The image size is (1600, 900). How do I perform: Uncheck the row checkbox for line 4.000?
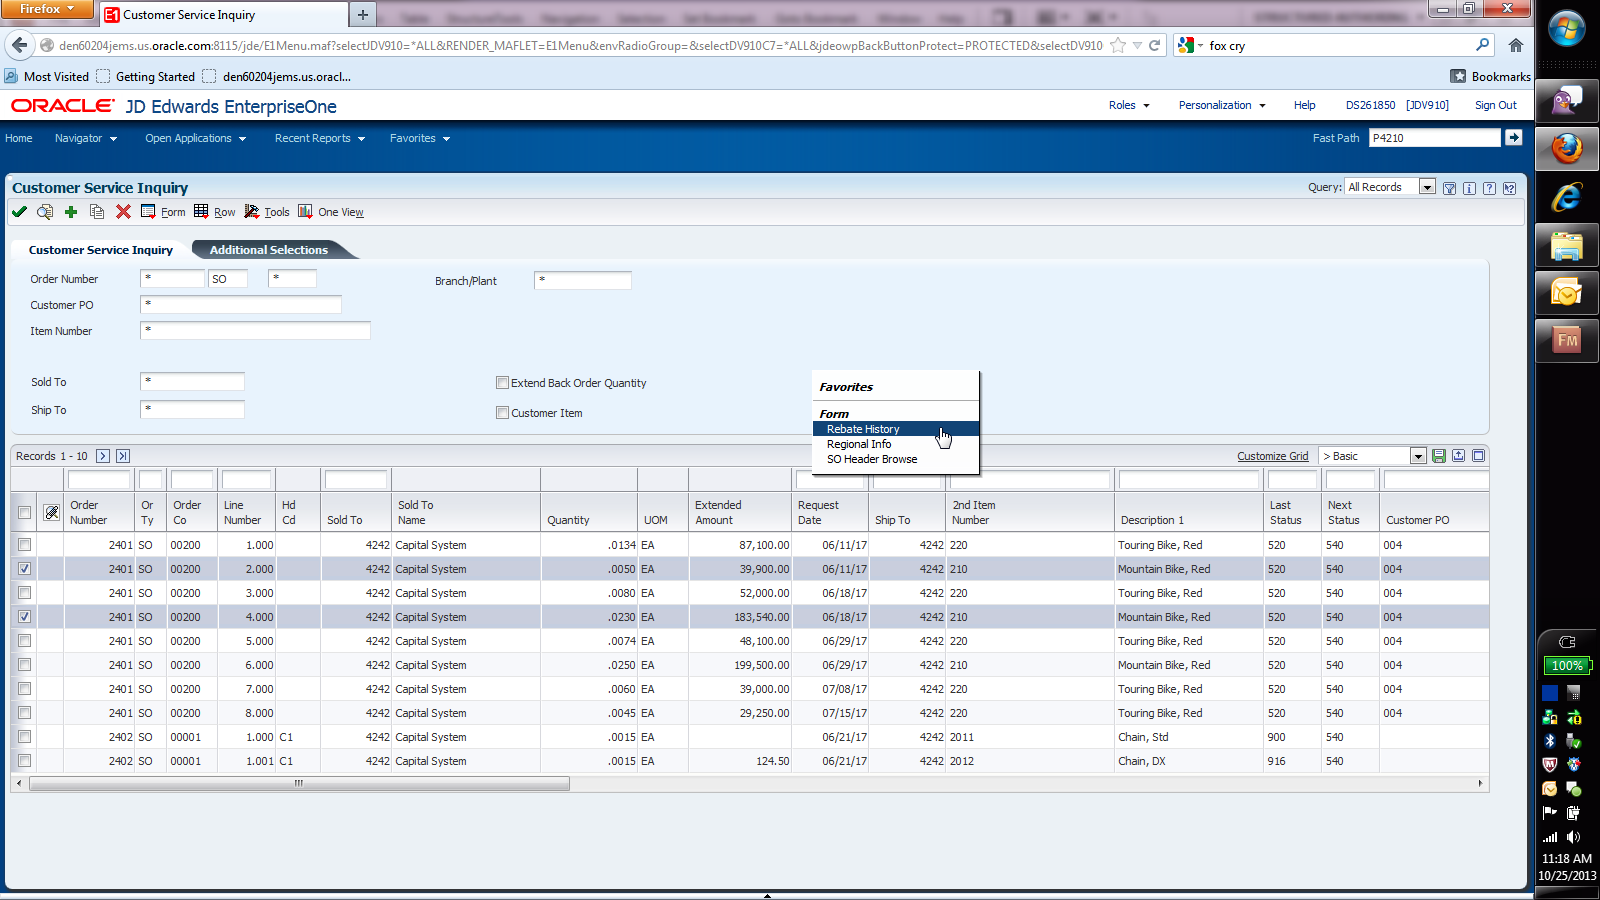pyautogui.click(x=25, y=617)
